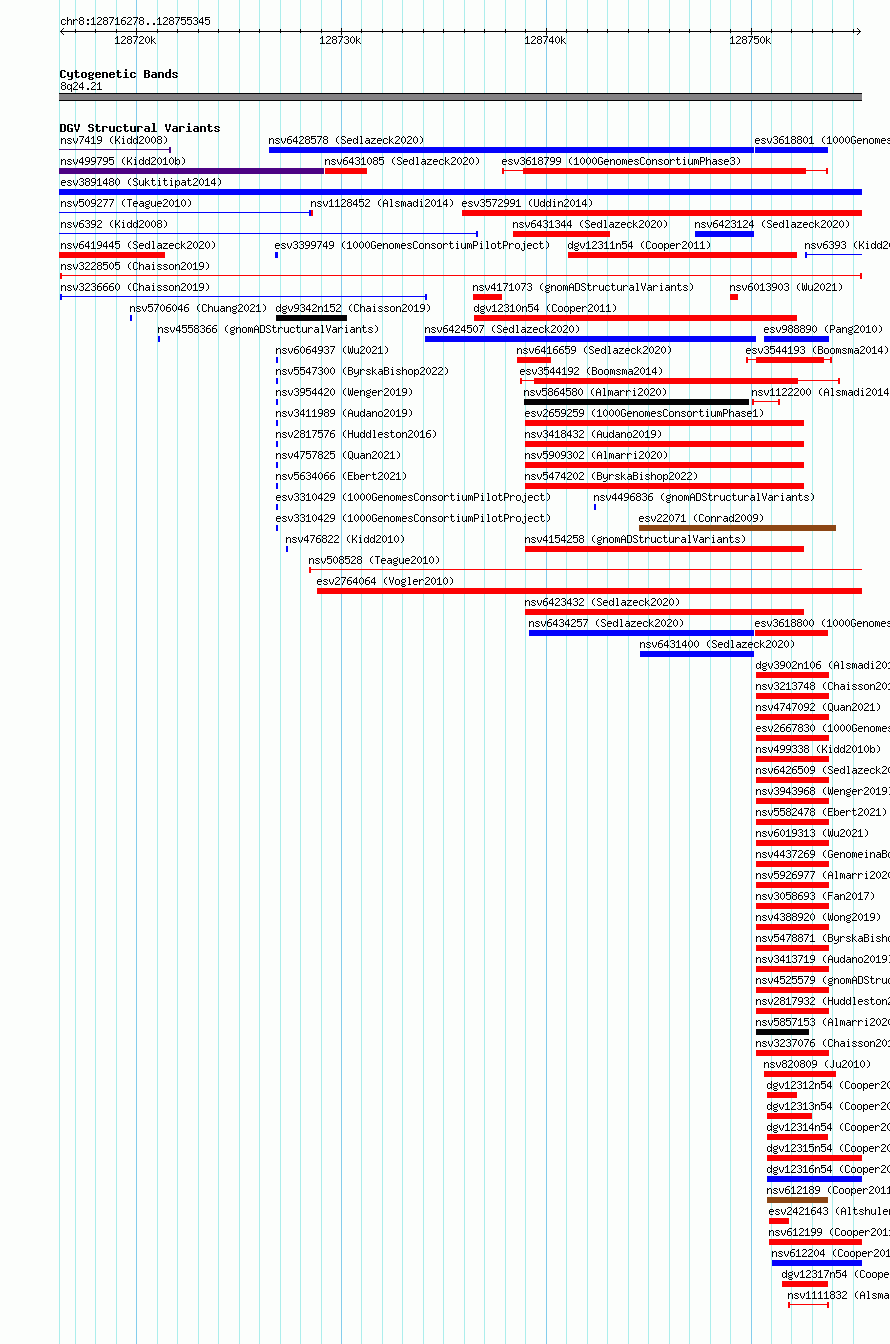Image resolution: width=890 pixels, height=1344 pixels.
Task: Click the nsv6392 (Kidd2008) label
Action: pyautogui.click(x=114, y=224)
